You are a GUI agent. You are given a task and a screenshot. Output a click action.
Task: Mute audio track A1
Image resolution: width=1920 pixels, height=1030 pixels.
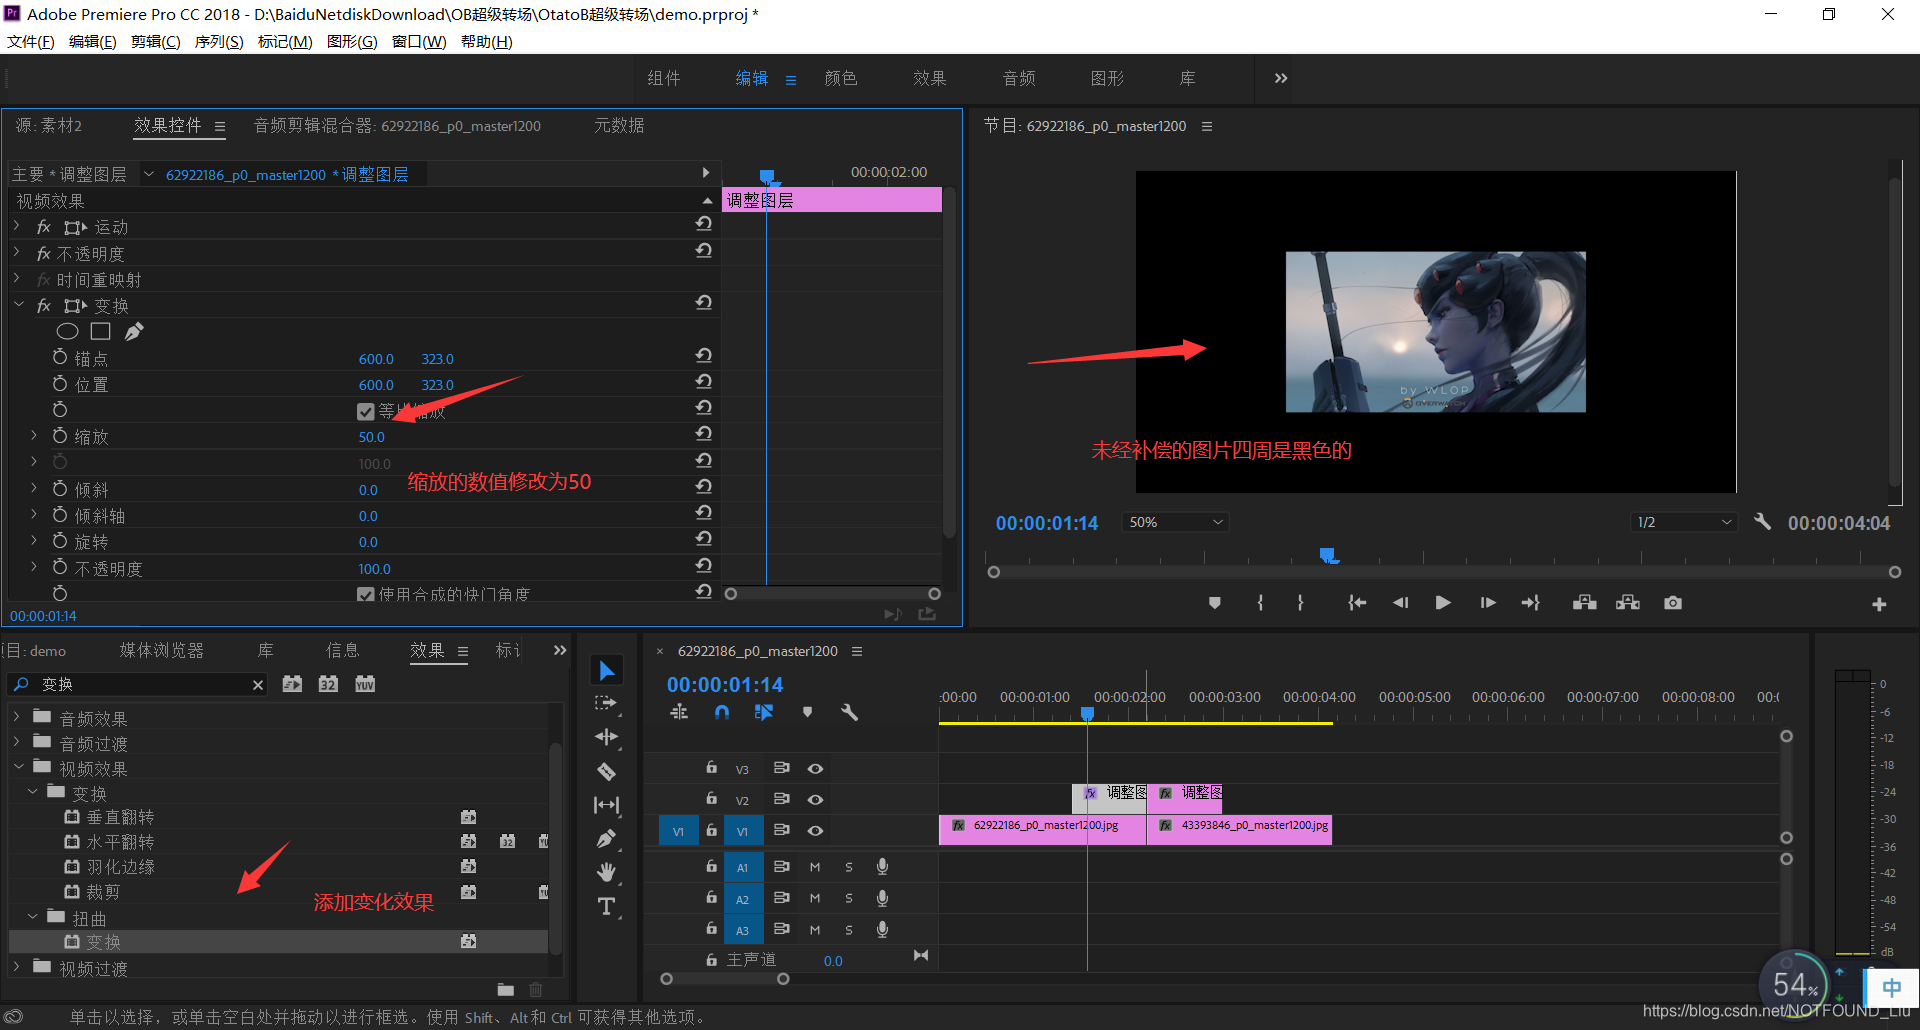(815, 867)
